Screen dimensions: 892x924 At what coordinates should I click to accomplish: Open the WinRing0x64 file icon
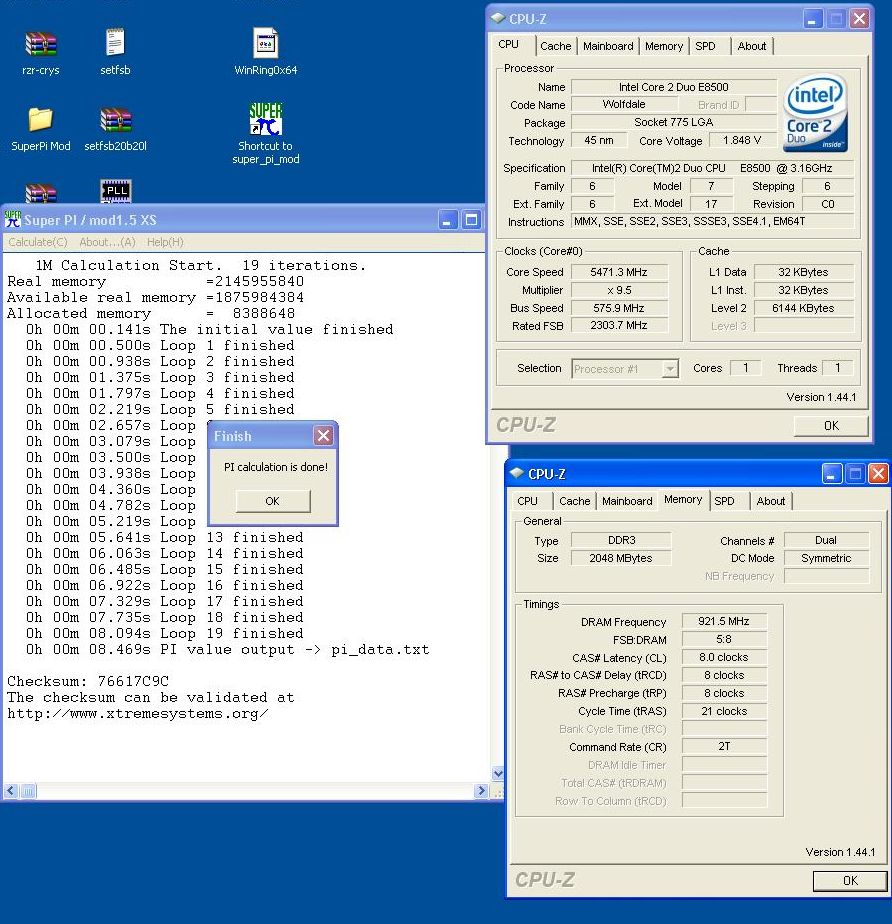266,43
